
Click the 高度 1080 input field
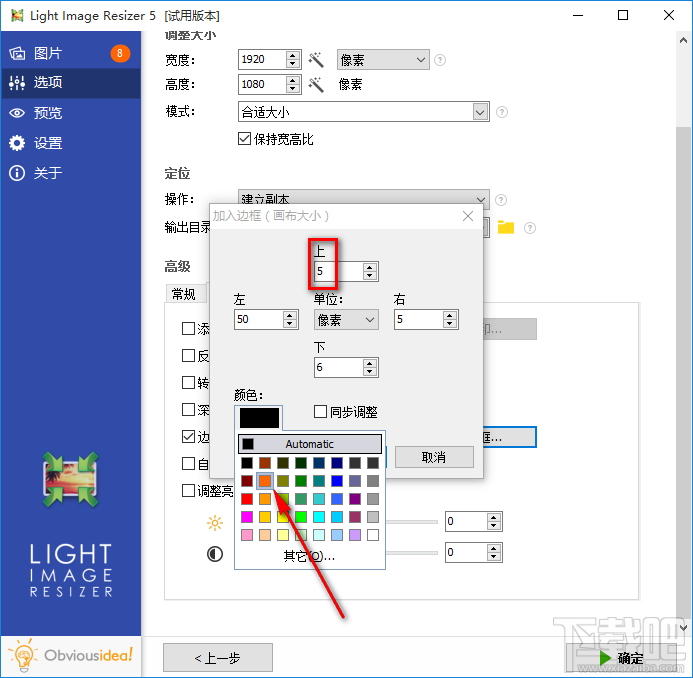pos(262,84)
